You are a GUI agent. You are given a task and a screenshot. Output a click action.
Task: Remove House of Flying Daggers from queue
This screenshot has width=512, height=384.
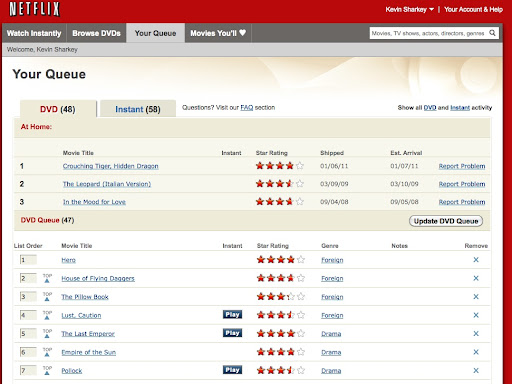point(476,278)
